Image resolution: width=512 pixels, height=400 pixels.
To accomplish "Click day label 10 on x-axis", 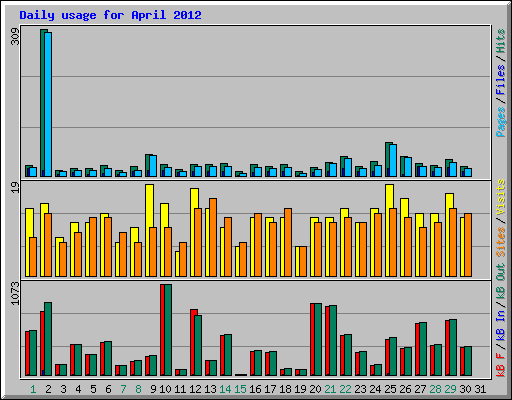I will [x=165, y=389].
